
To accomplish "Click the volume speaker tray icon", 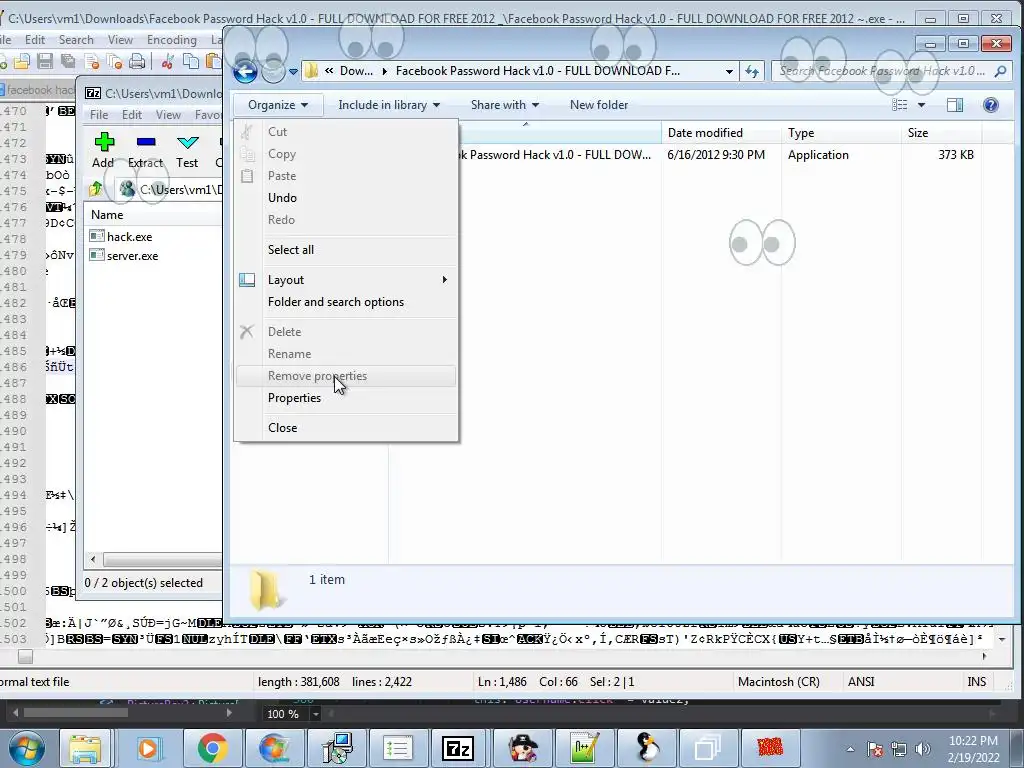I will point(922,749).
